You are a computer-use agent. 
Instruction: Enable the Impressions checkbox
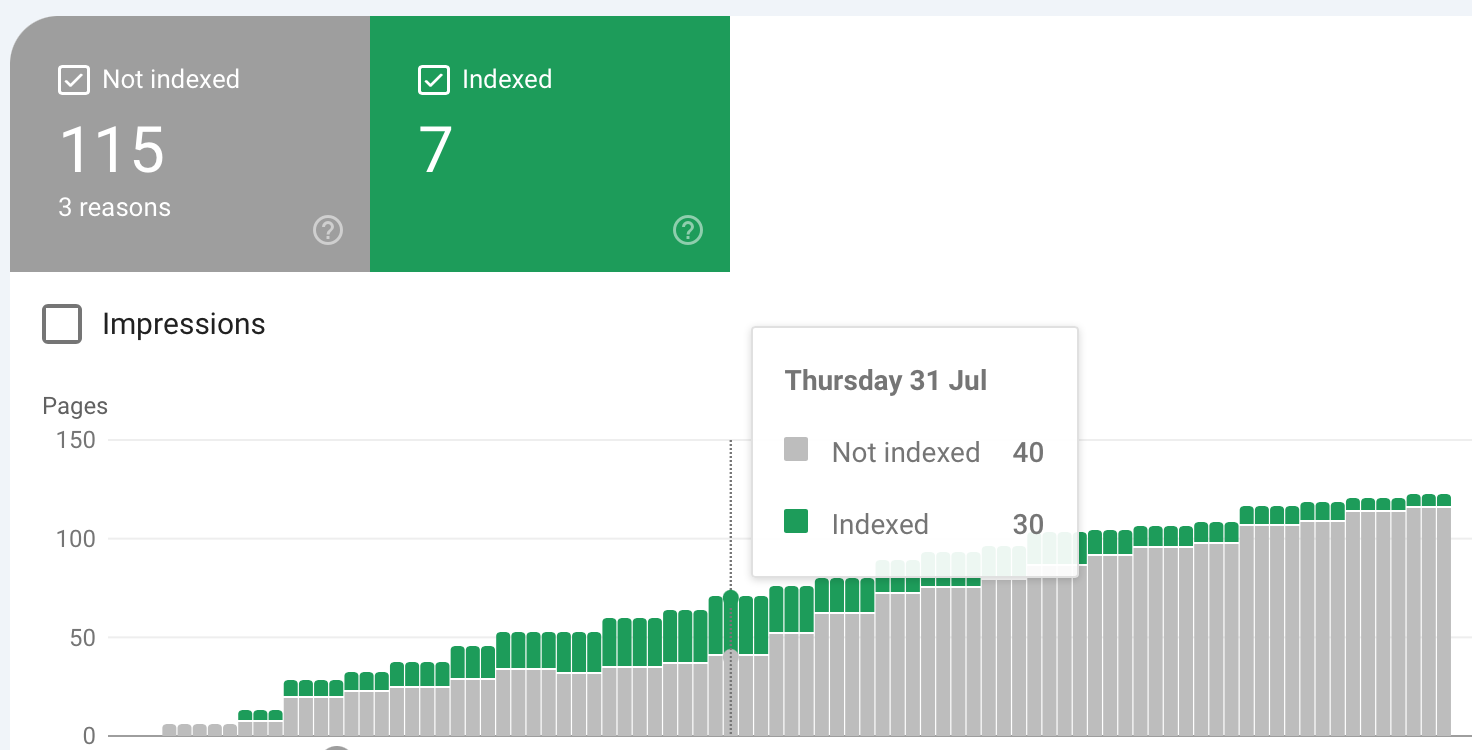point(62,324)
